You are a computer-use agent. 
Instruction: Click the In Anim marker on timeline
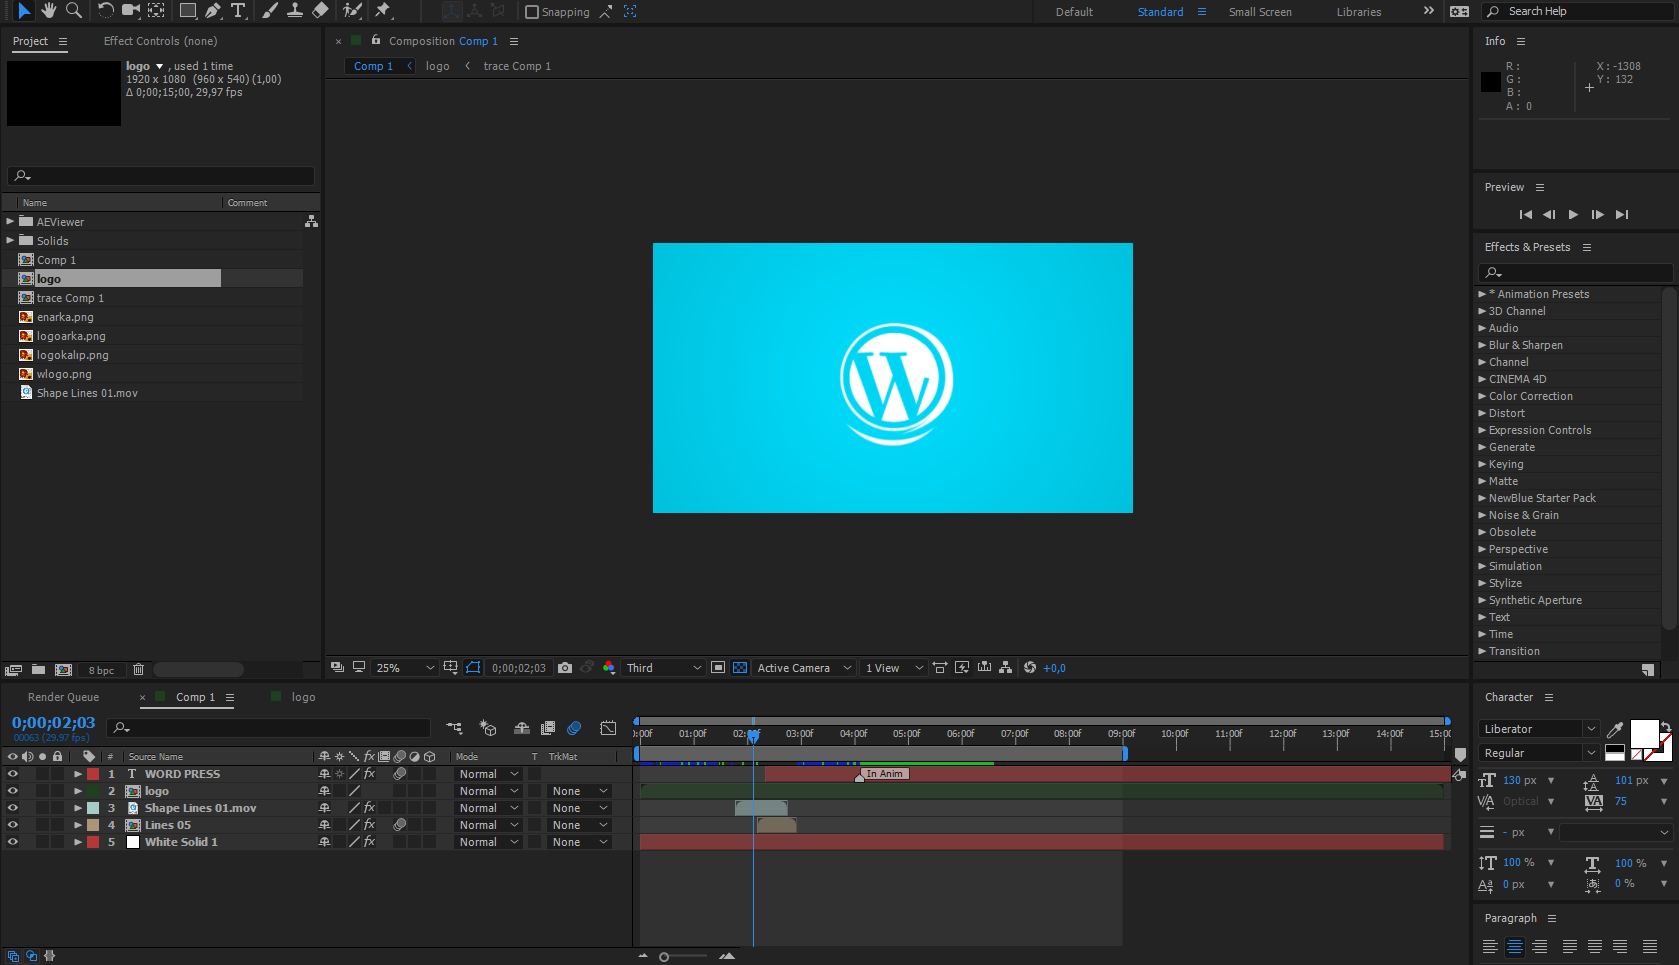click(884, 774)
